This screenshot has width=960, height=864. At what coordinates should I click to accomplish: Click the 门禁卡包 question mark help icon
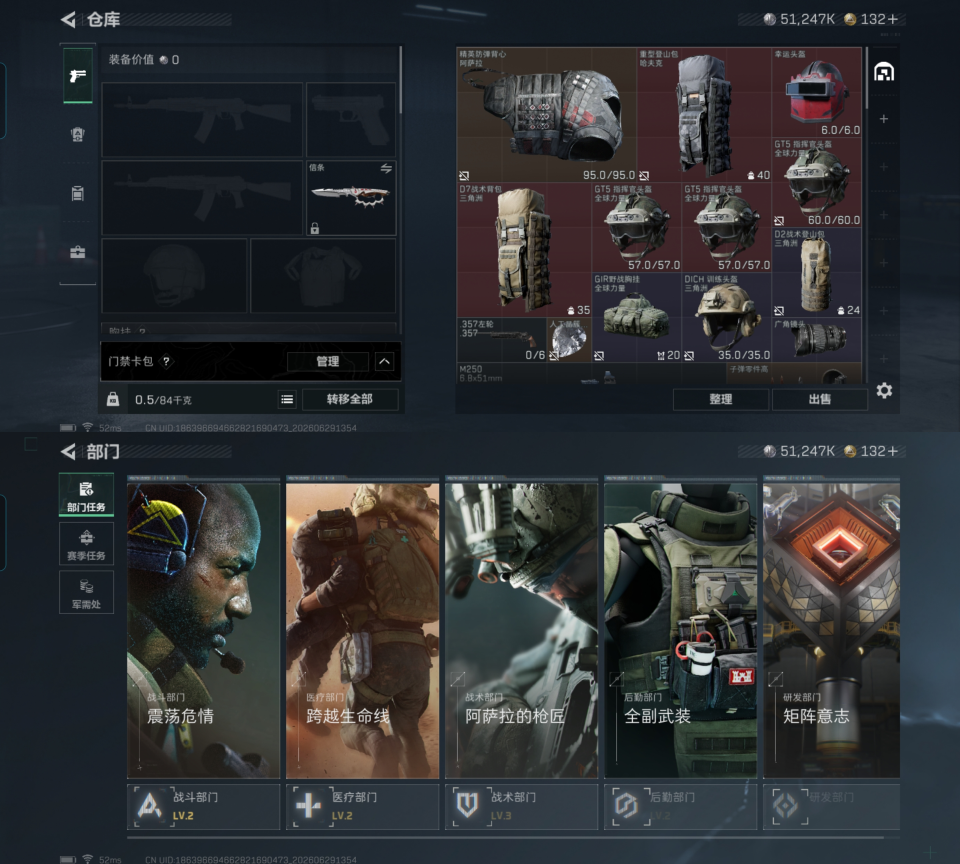pos(167,361)
